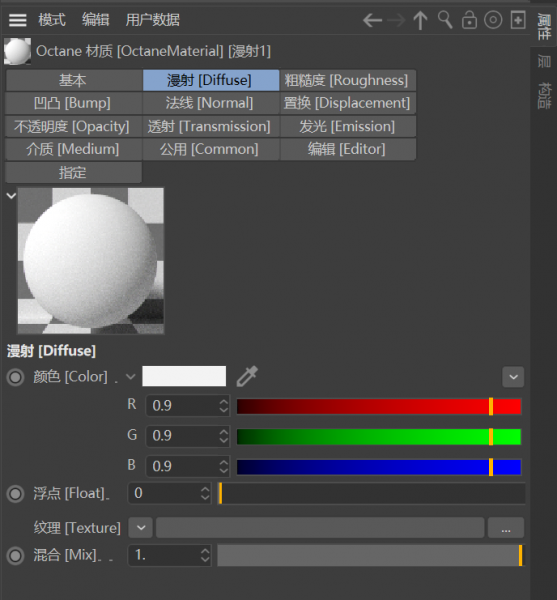Collapse the material preview with chevron

click(11, 196)
